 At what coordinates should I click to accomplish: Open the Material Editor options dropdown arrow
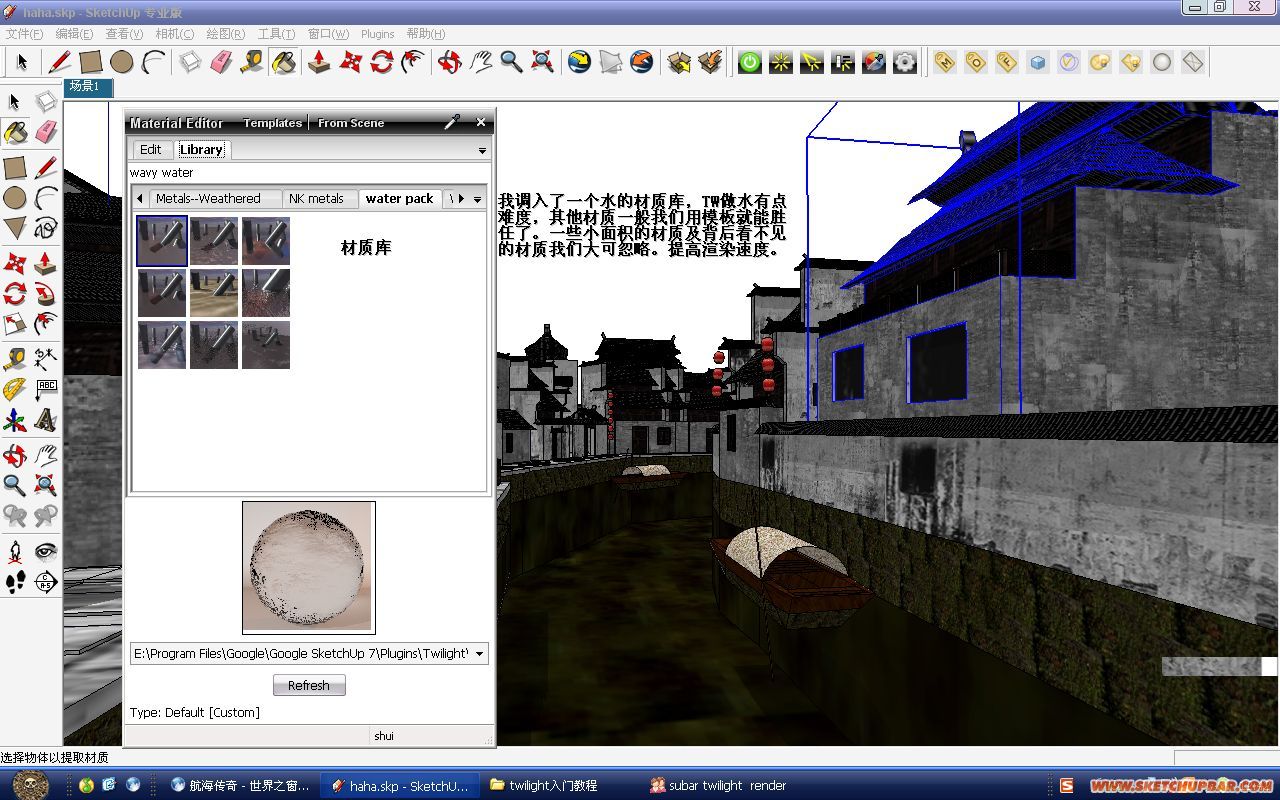[482, 150]
